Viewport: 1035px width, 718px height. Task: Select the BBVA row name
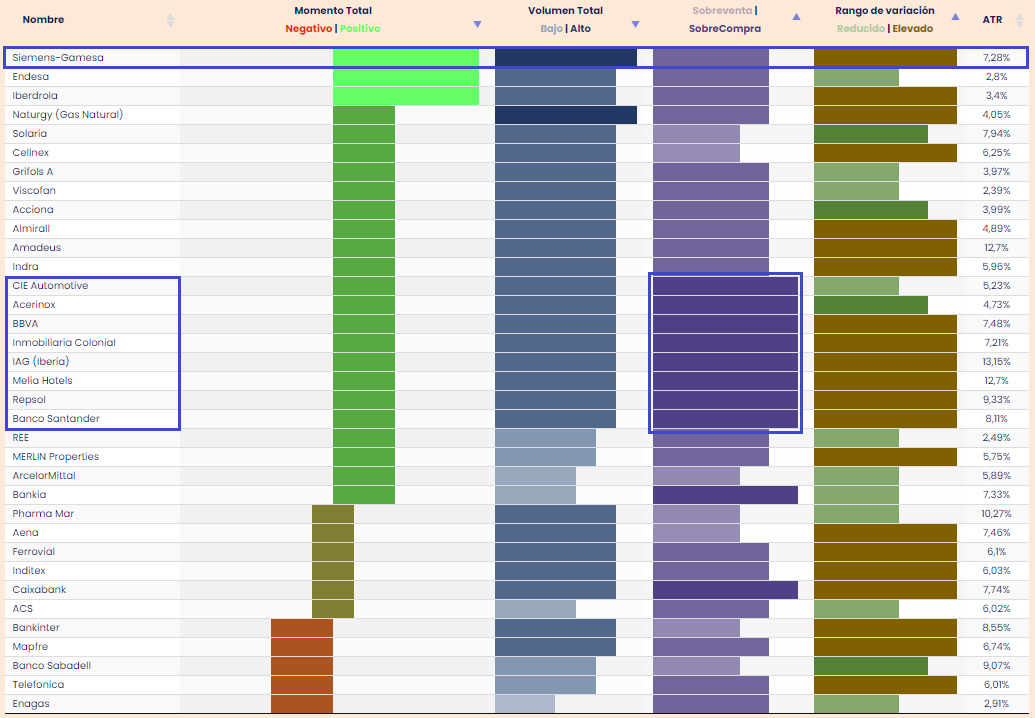click(25, 324)
